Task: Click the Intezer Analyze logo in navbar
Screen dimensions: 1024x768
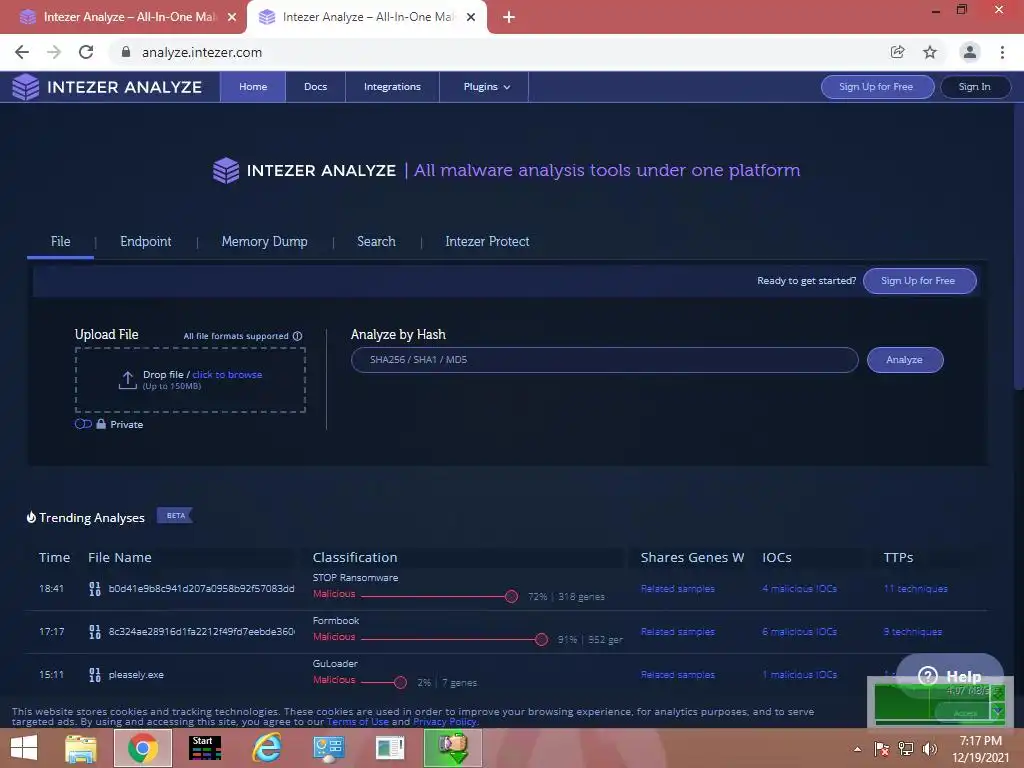Action: click(x=107, y=87)
